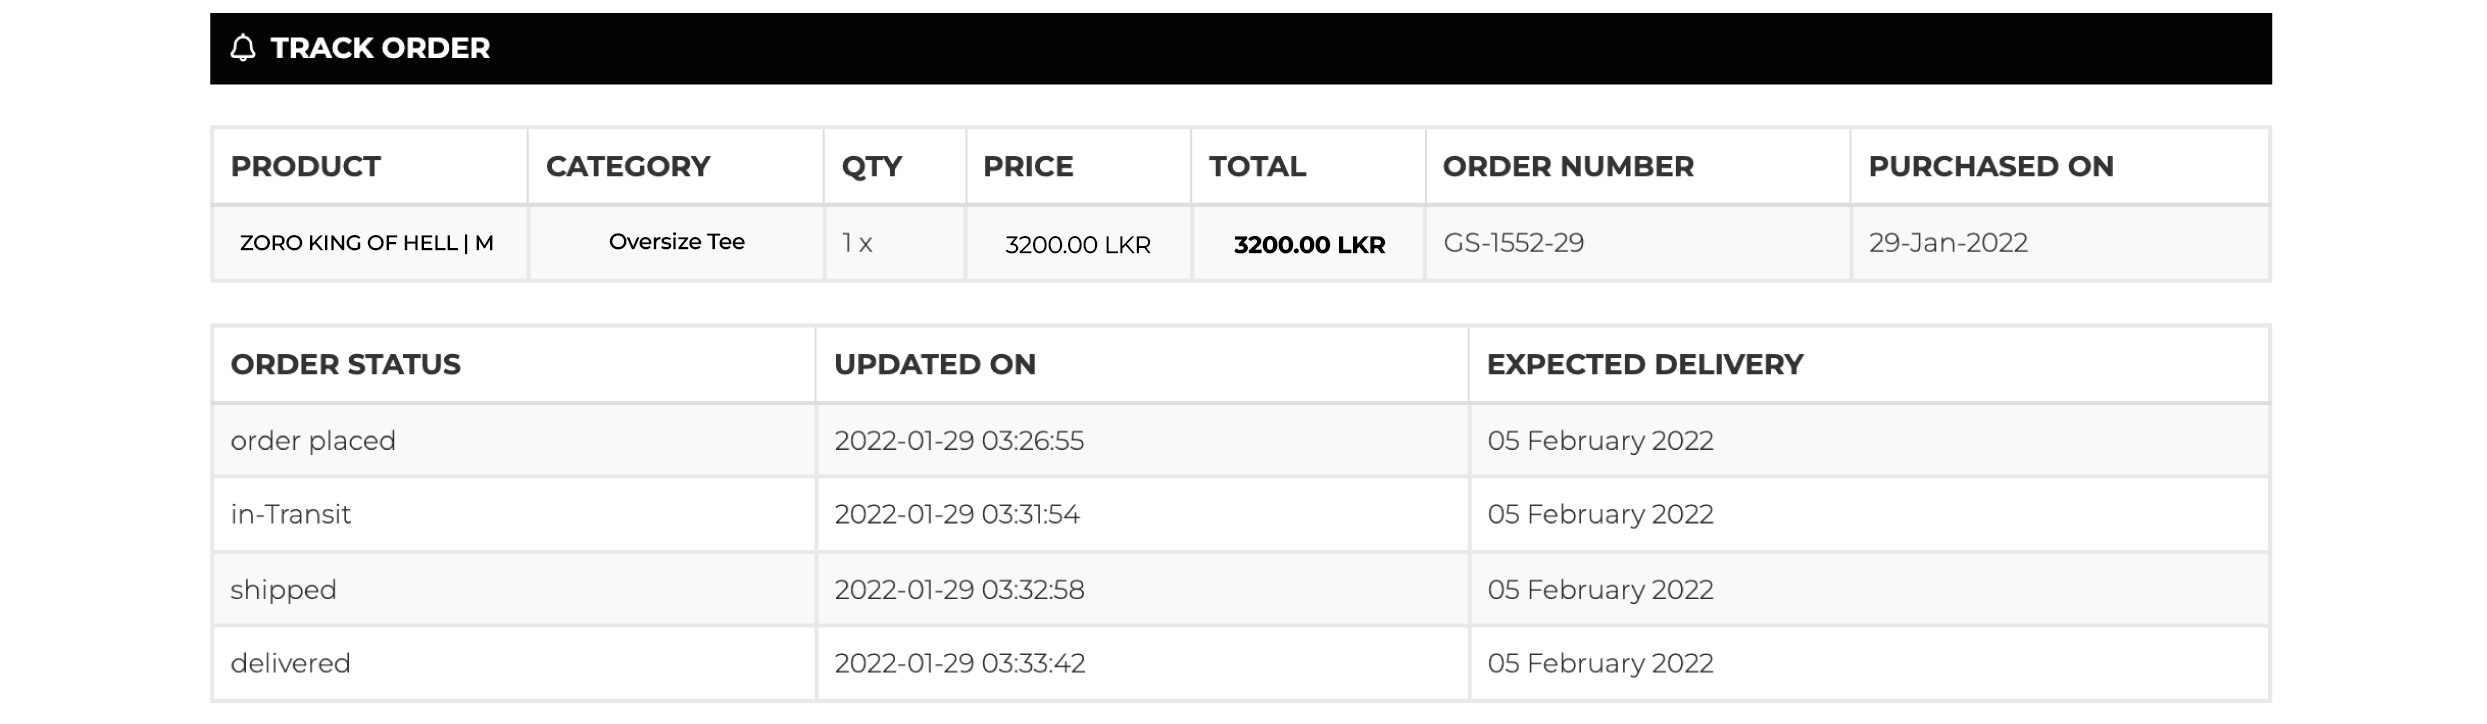Viewport: 2487px width, 724px height.
Task: Click the TRACK ORDER header title
Action: 380,48
